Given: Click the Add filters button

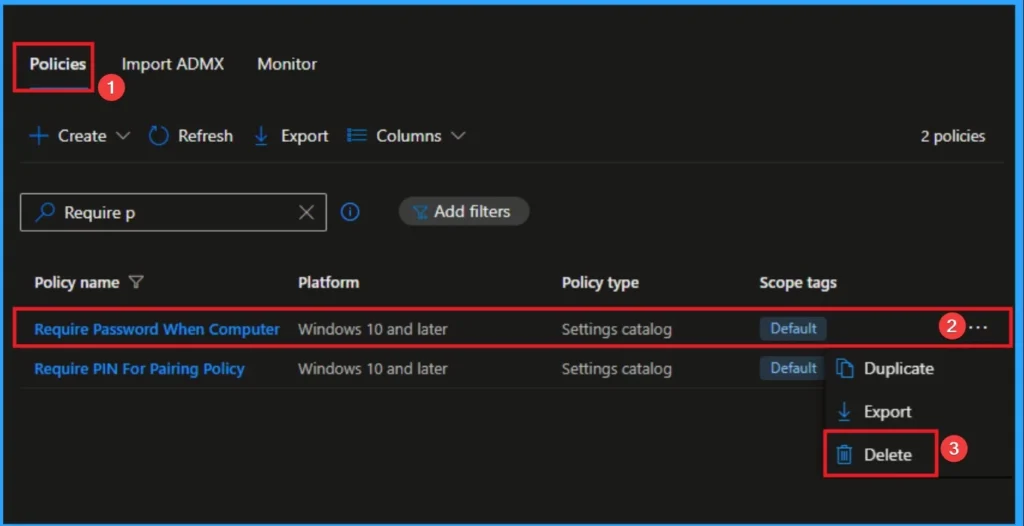Looking at the screenshot, I should click(464, 211).
